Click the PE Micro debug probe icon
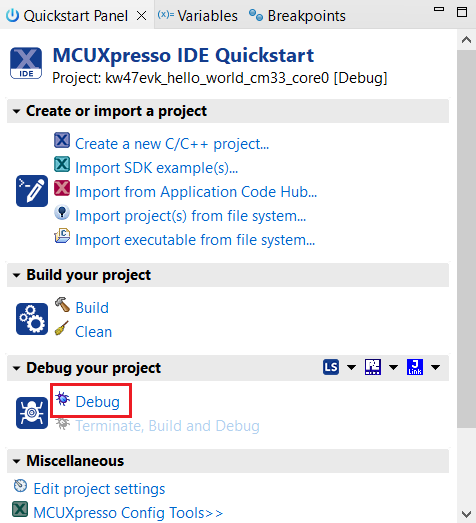Image resolution: width=476 pixels, height=523 pixels. tap(373, 367)
